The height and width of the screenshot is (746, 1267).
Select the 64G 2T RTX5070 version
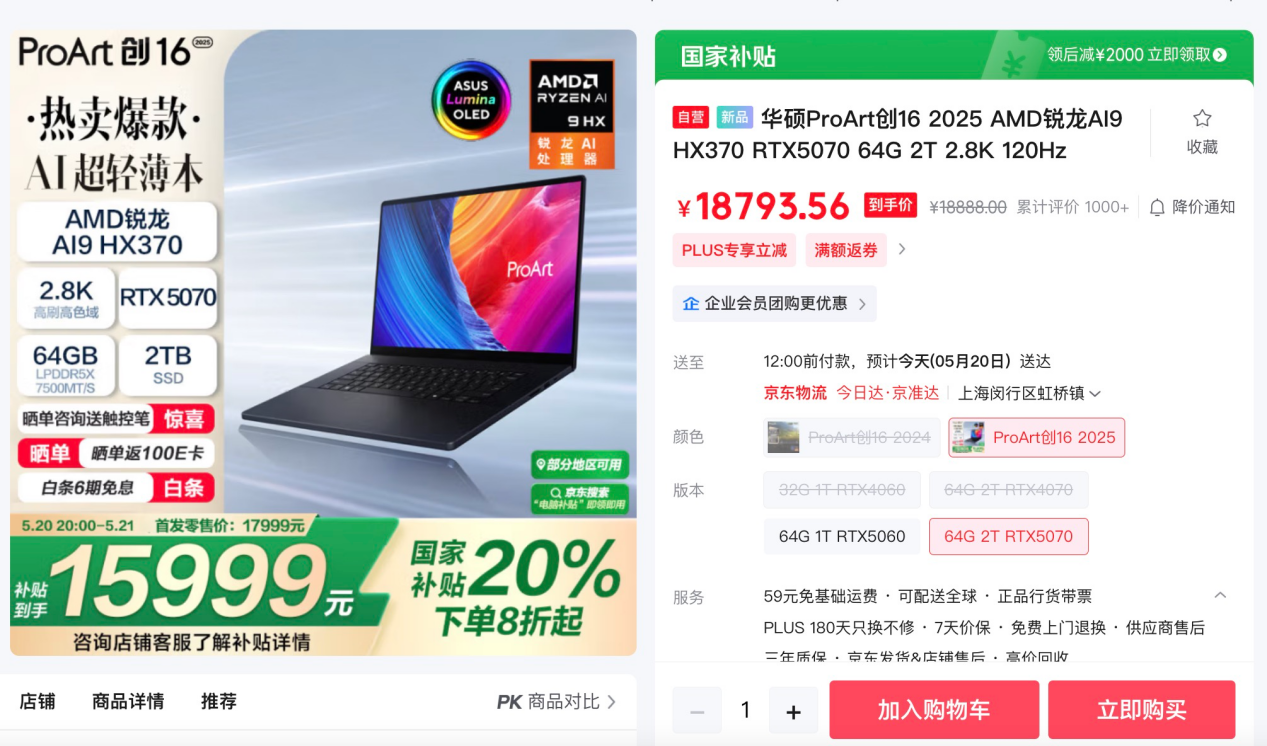(1008, 536)
